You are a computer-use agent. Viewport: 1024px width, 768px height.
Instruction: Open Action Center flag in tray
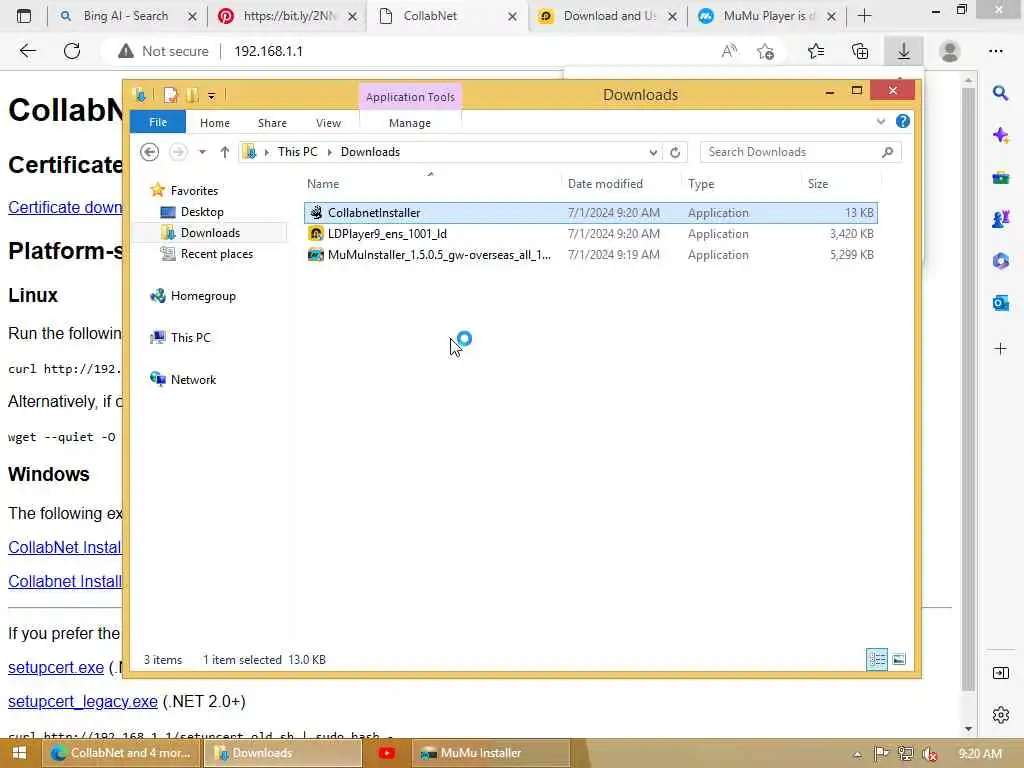pos(881,754)
